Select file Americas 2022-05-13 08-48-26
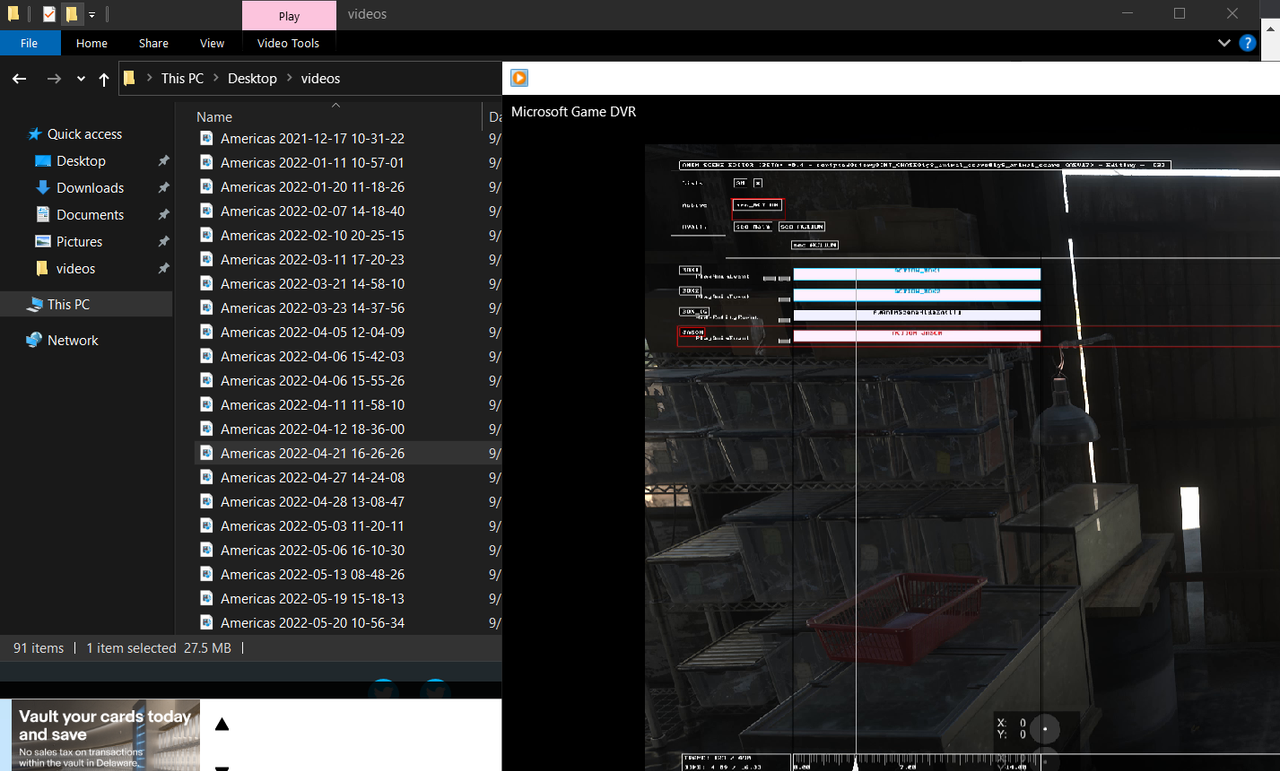Screen dimensions: 1280x771 click(x=312, y=575)
